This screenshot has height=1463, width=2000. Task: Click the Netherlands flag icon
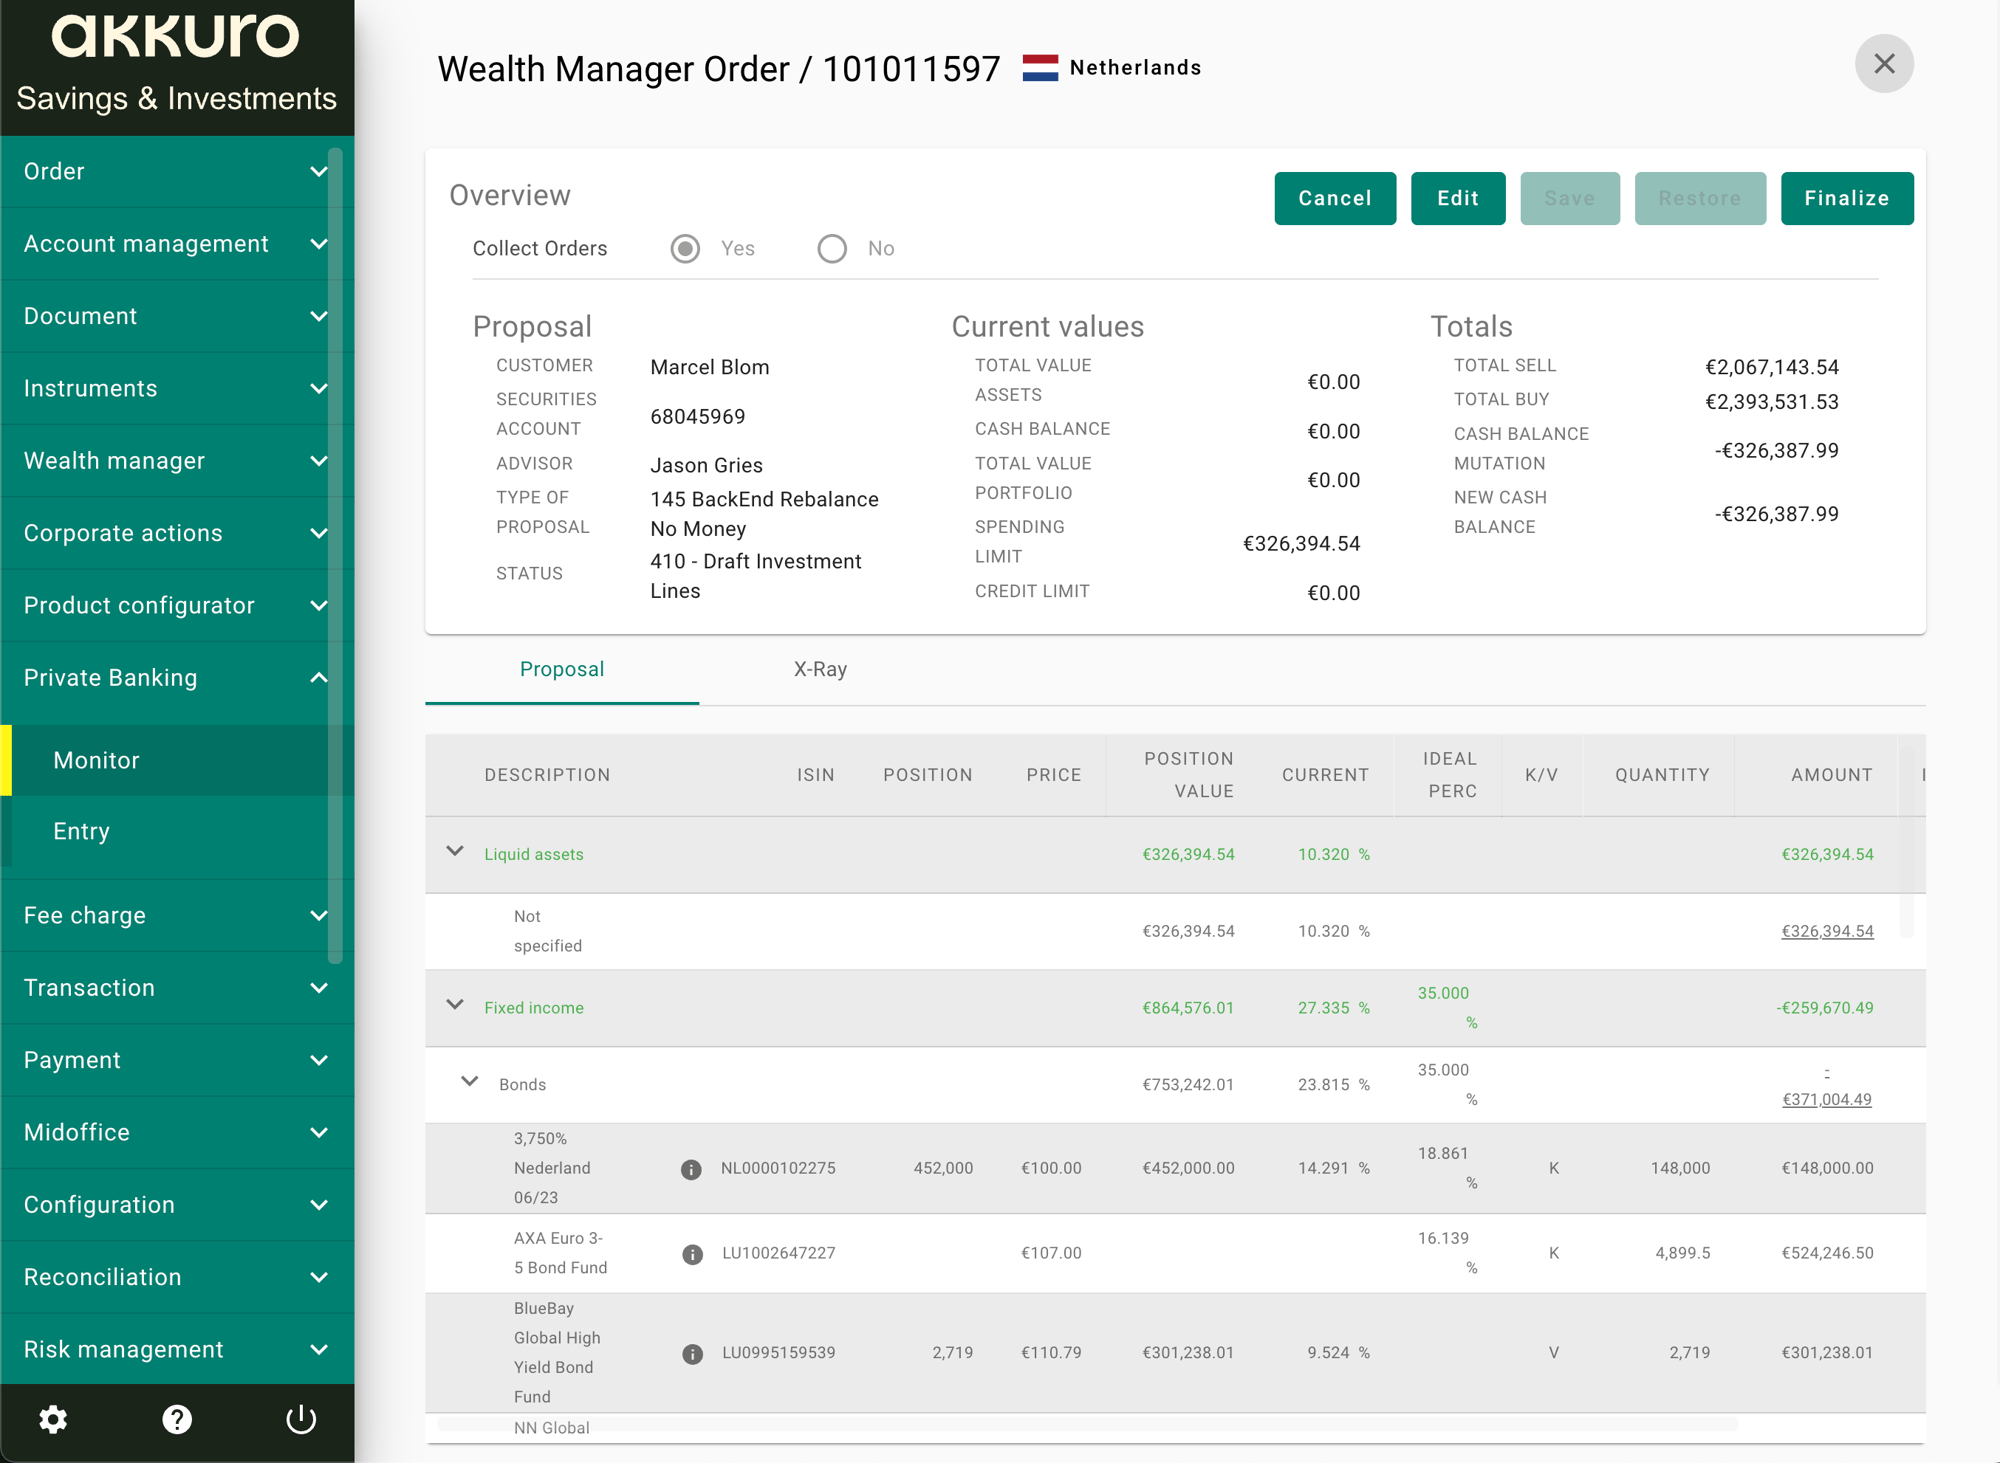(x=1040, y=67)
